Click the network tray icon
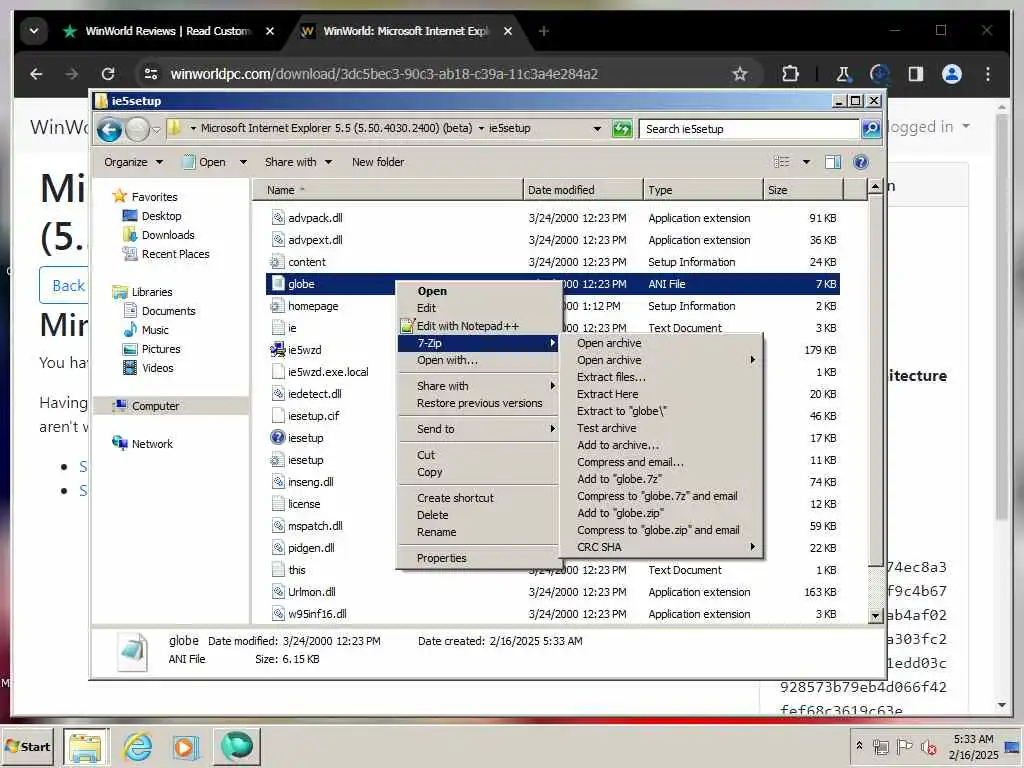This screenshot has height=768, width=1024. (x=880, y=746)
